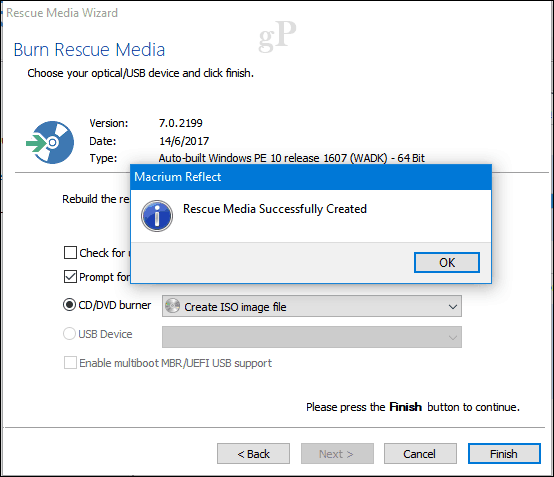554x477 pixels.
Task: Click 'Choose your optical/USB device' instruction text
Action: (141, 73)
